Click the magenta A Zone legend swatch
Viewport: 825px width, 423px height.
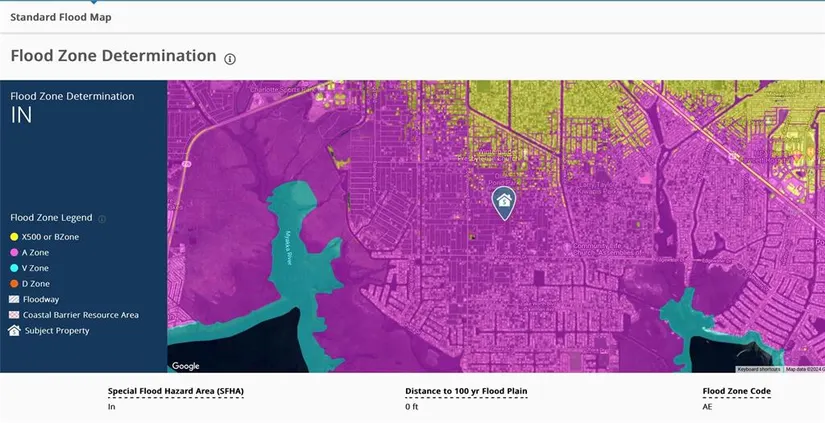(x=14, y=253)
